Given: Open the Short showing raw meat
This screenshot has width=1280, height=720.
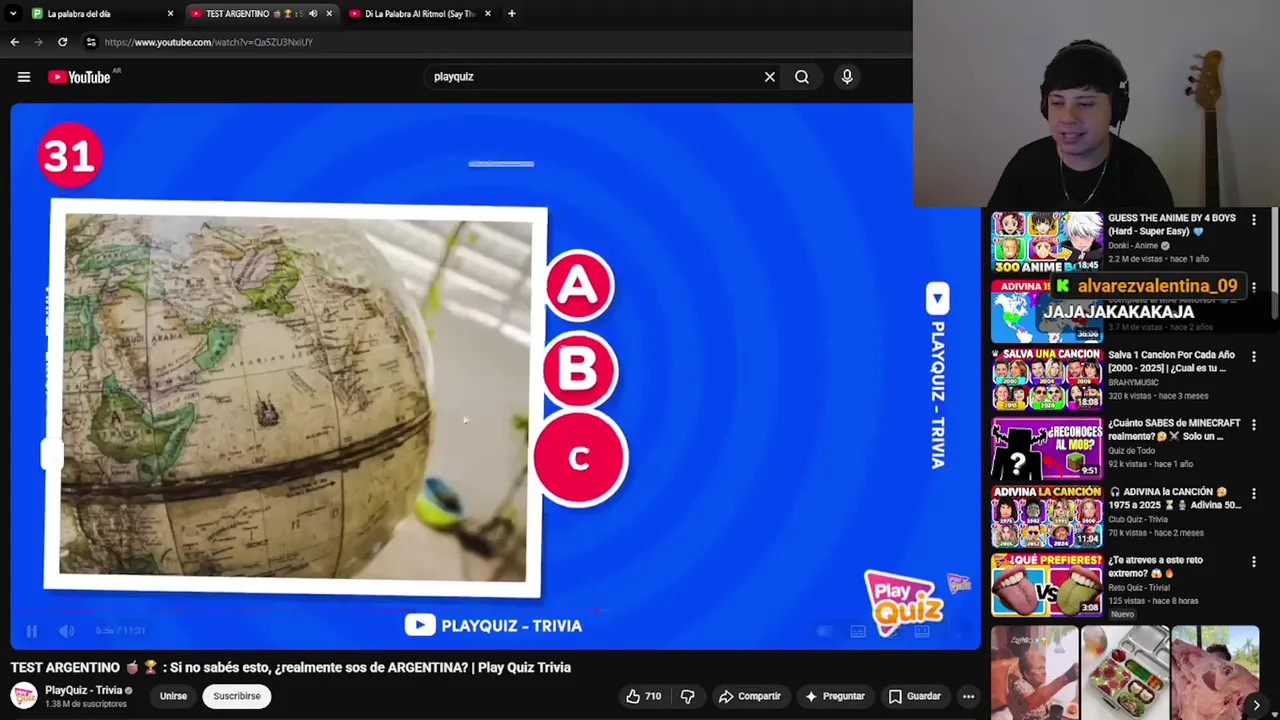Looking at the screenshot, I should click(1215, 673).
